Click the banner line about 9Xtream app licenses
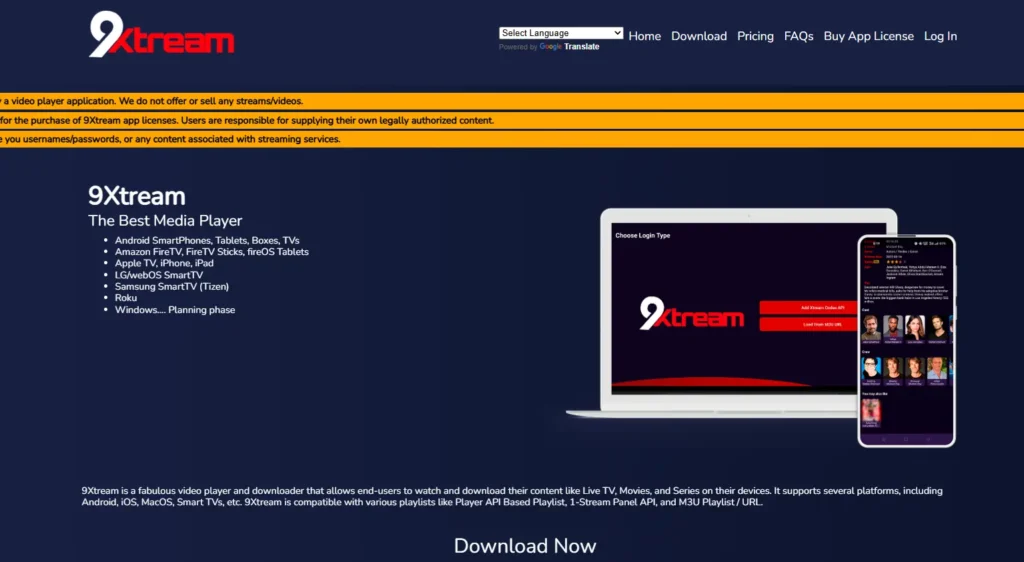This screenshot has height=562, width=1024. click(x=512, y=120)
